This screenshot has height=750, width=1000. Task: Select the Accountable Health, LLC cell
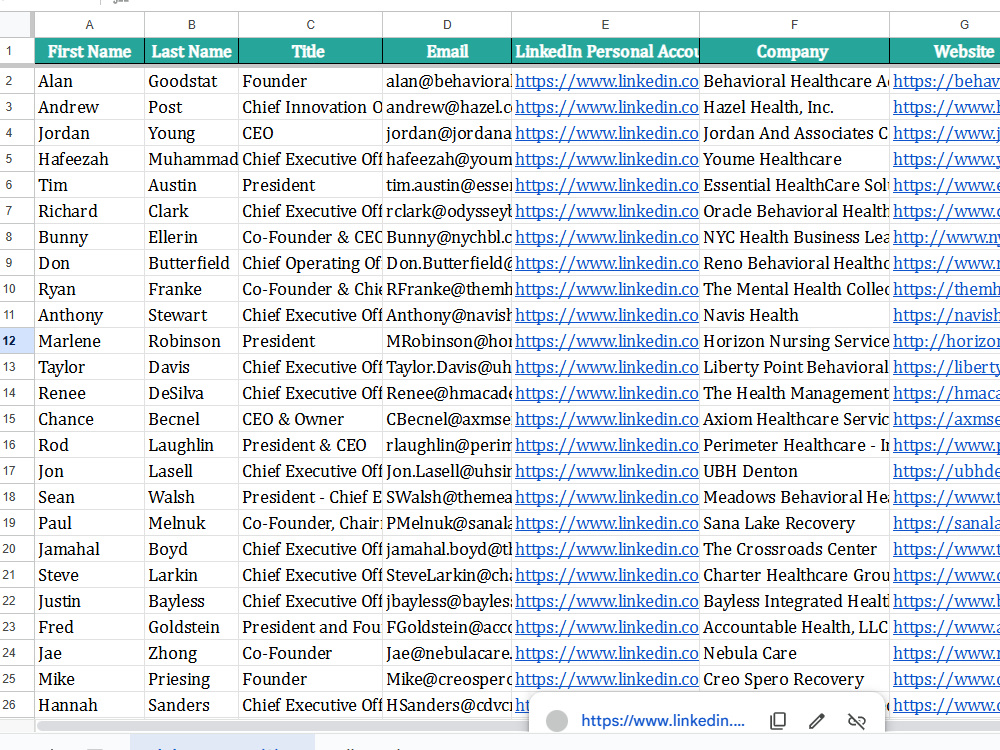794,627
